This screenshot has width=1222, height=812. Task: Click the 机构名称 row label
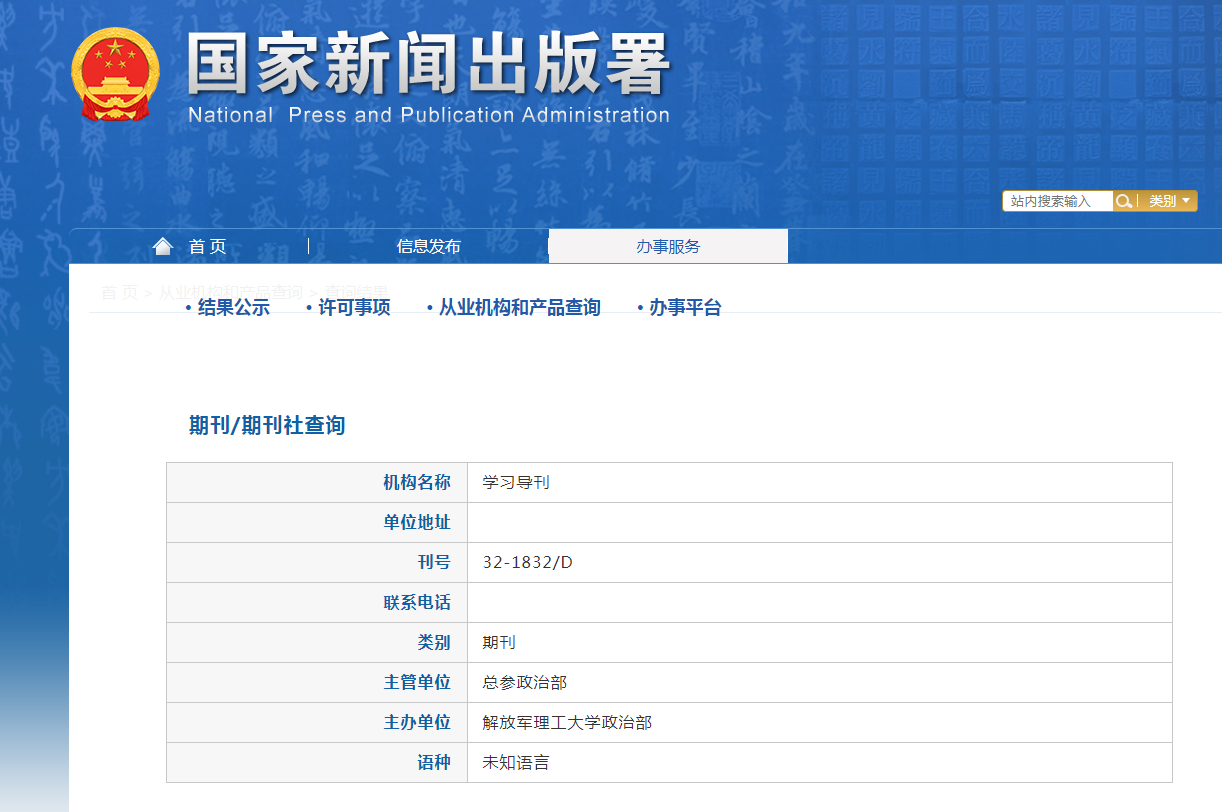pyautogui.click(x=417, y=483)
